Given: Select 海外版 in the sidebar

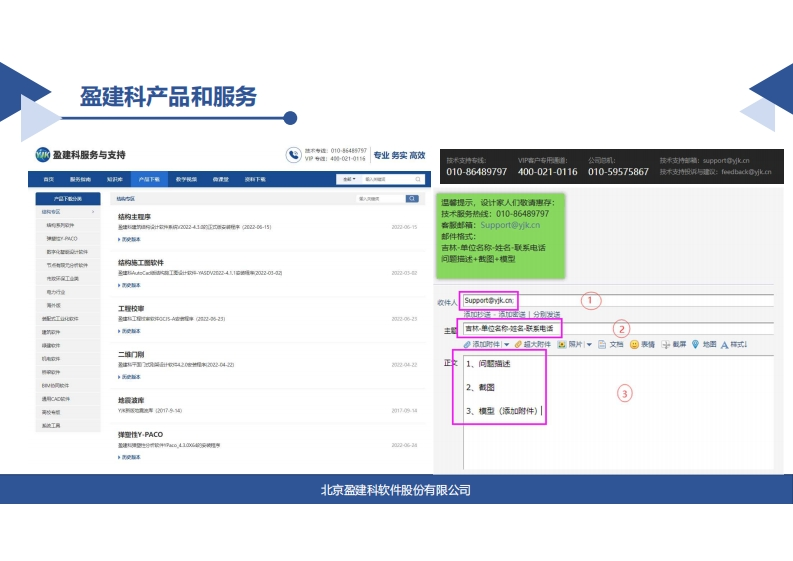Looking at the screenshot, I should 54,306.
